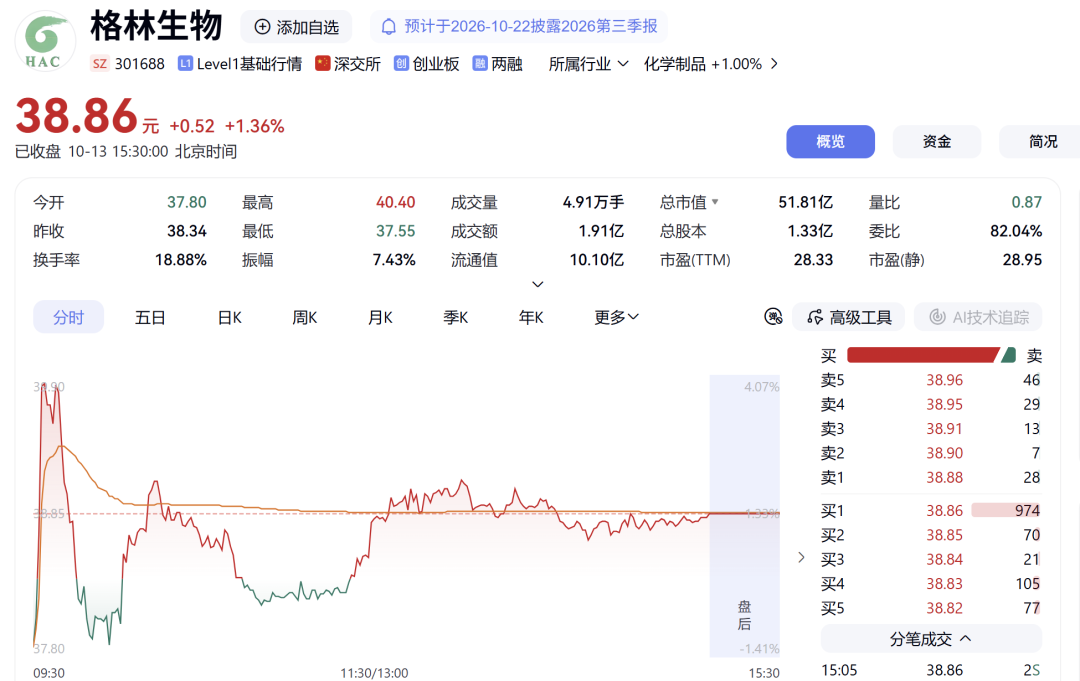Click 买3 price 38.84
This screenshot has height=681, width=1080.
click(x=944, y=559)
